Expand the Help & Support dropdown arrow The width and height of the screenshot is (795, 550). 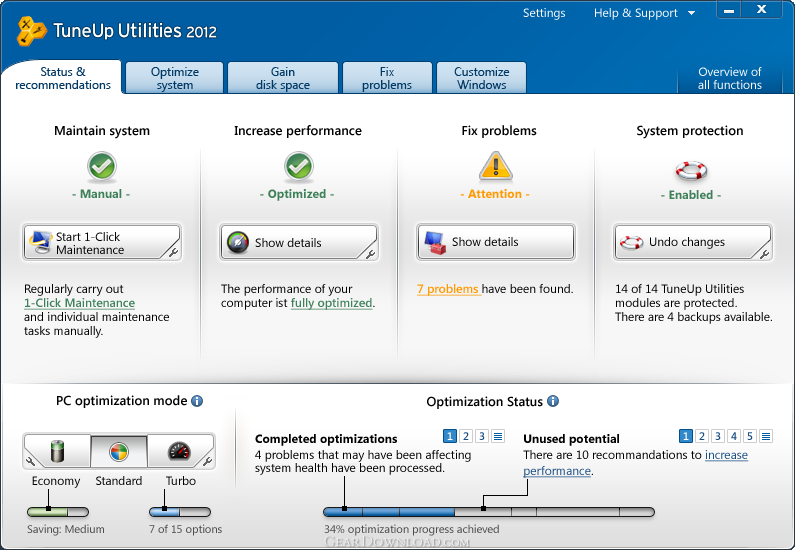coord(691,13)
